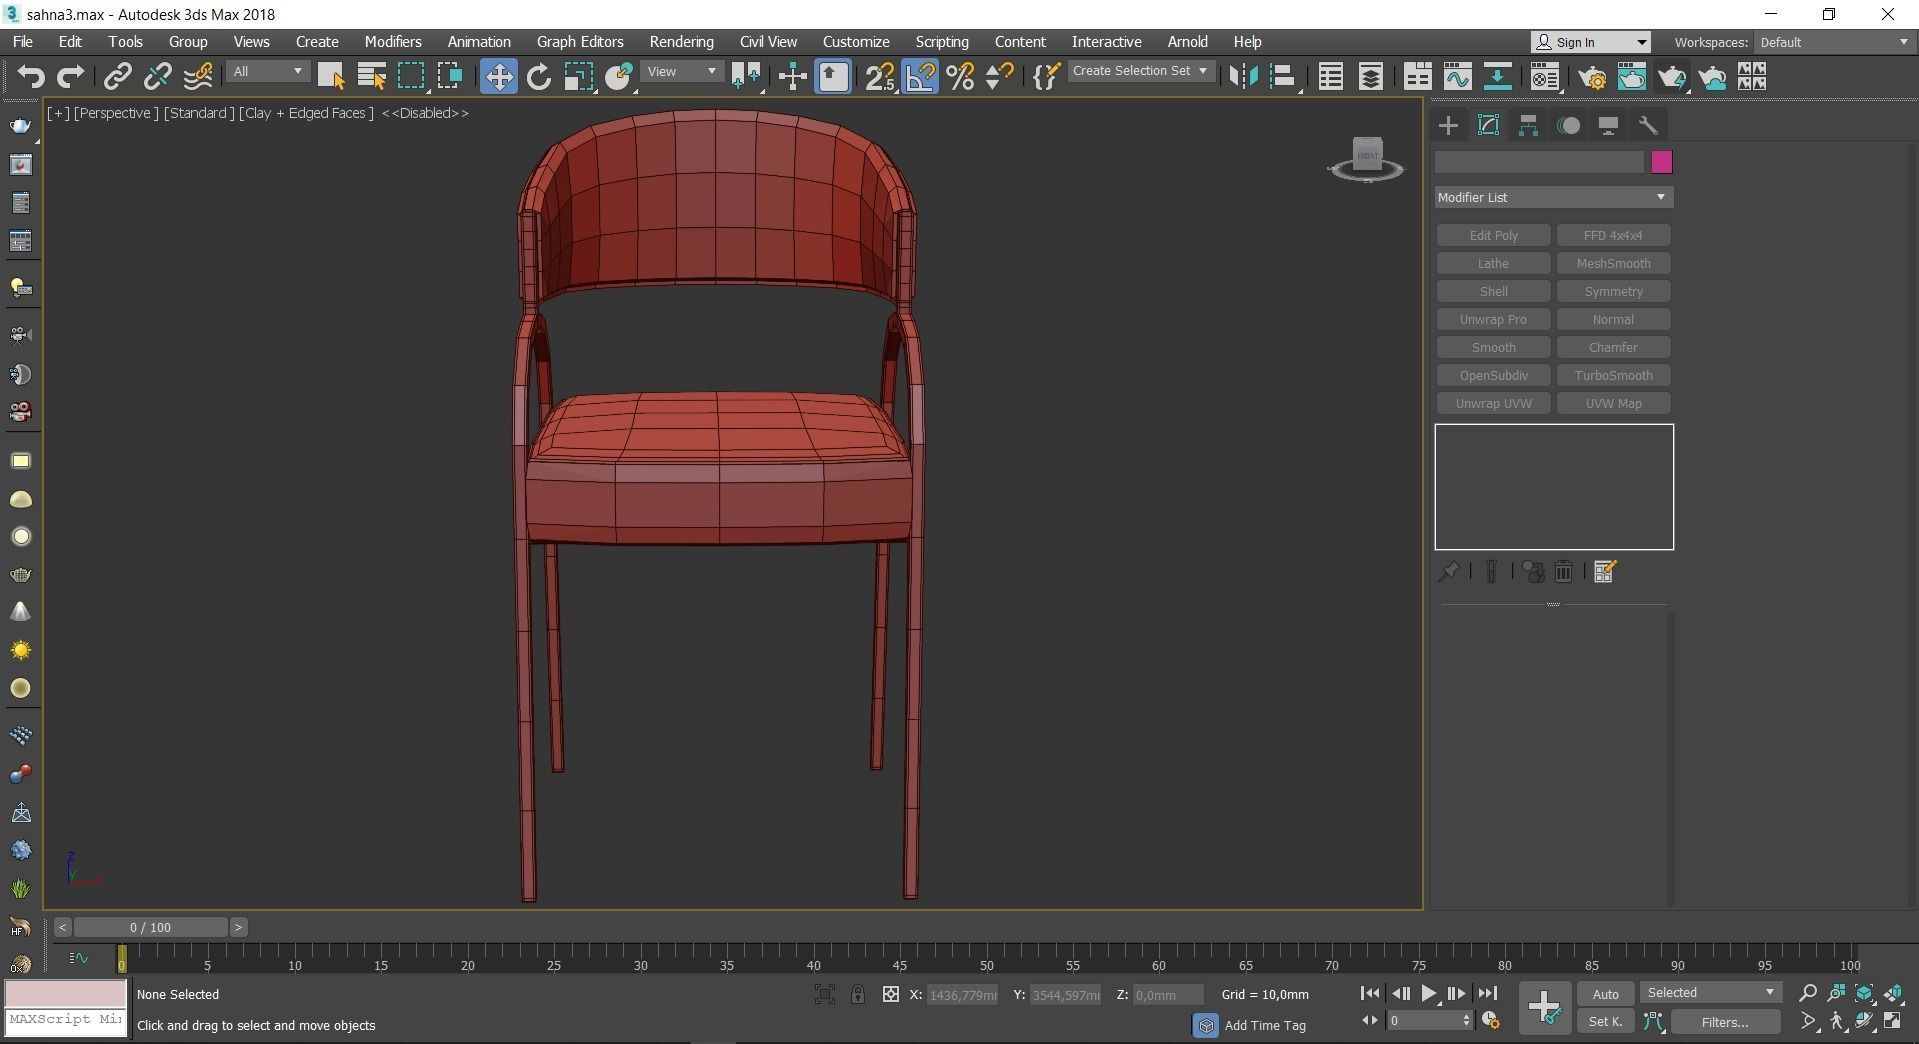
Task: Toggle Percent Snap
Action: tap(960, 77)
